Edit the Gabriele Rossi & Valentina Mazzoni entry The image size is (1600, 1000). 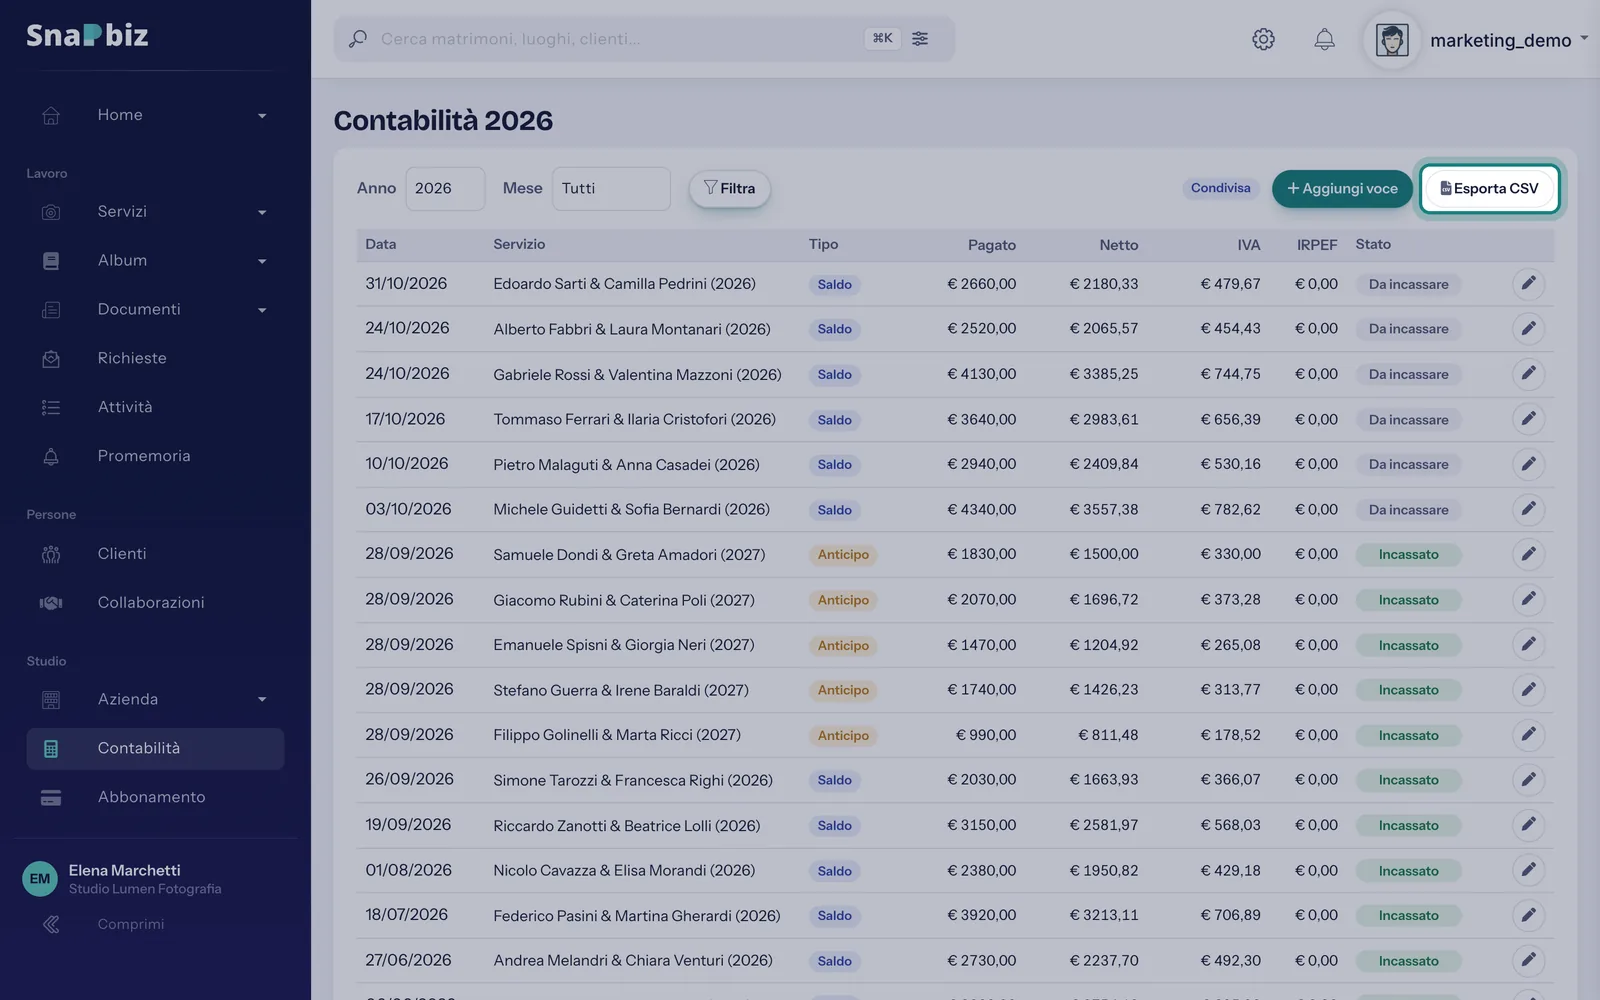point(1528,374)
